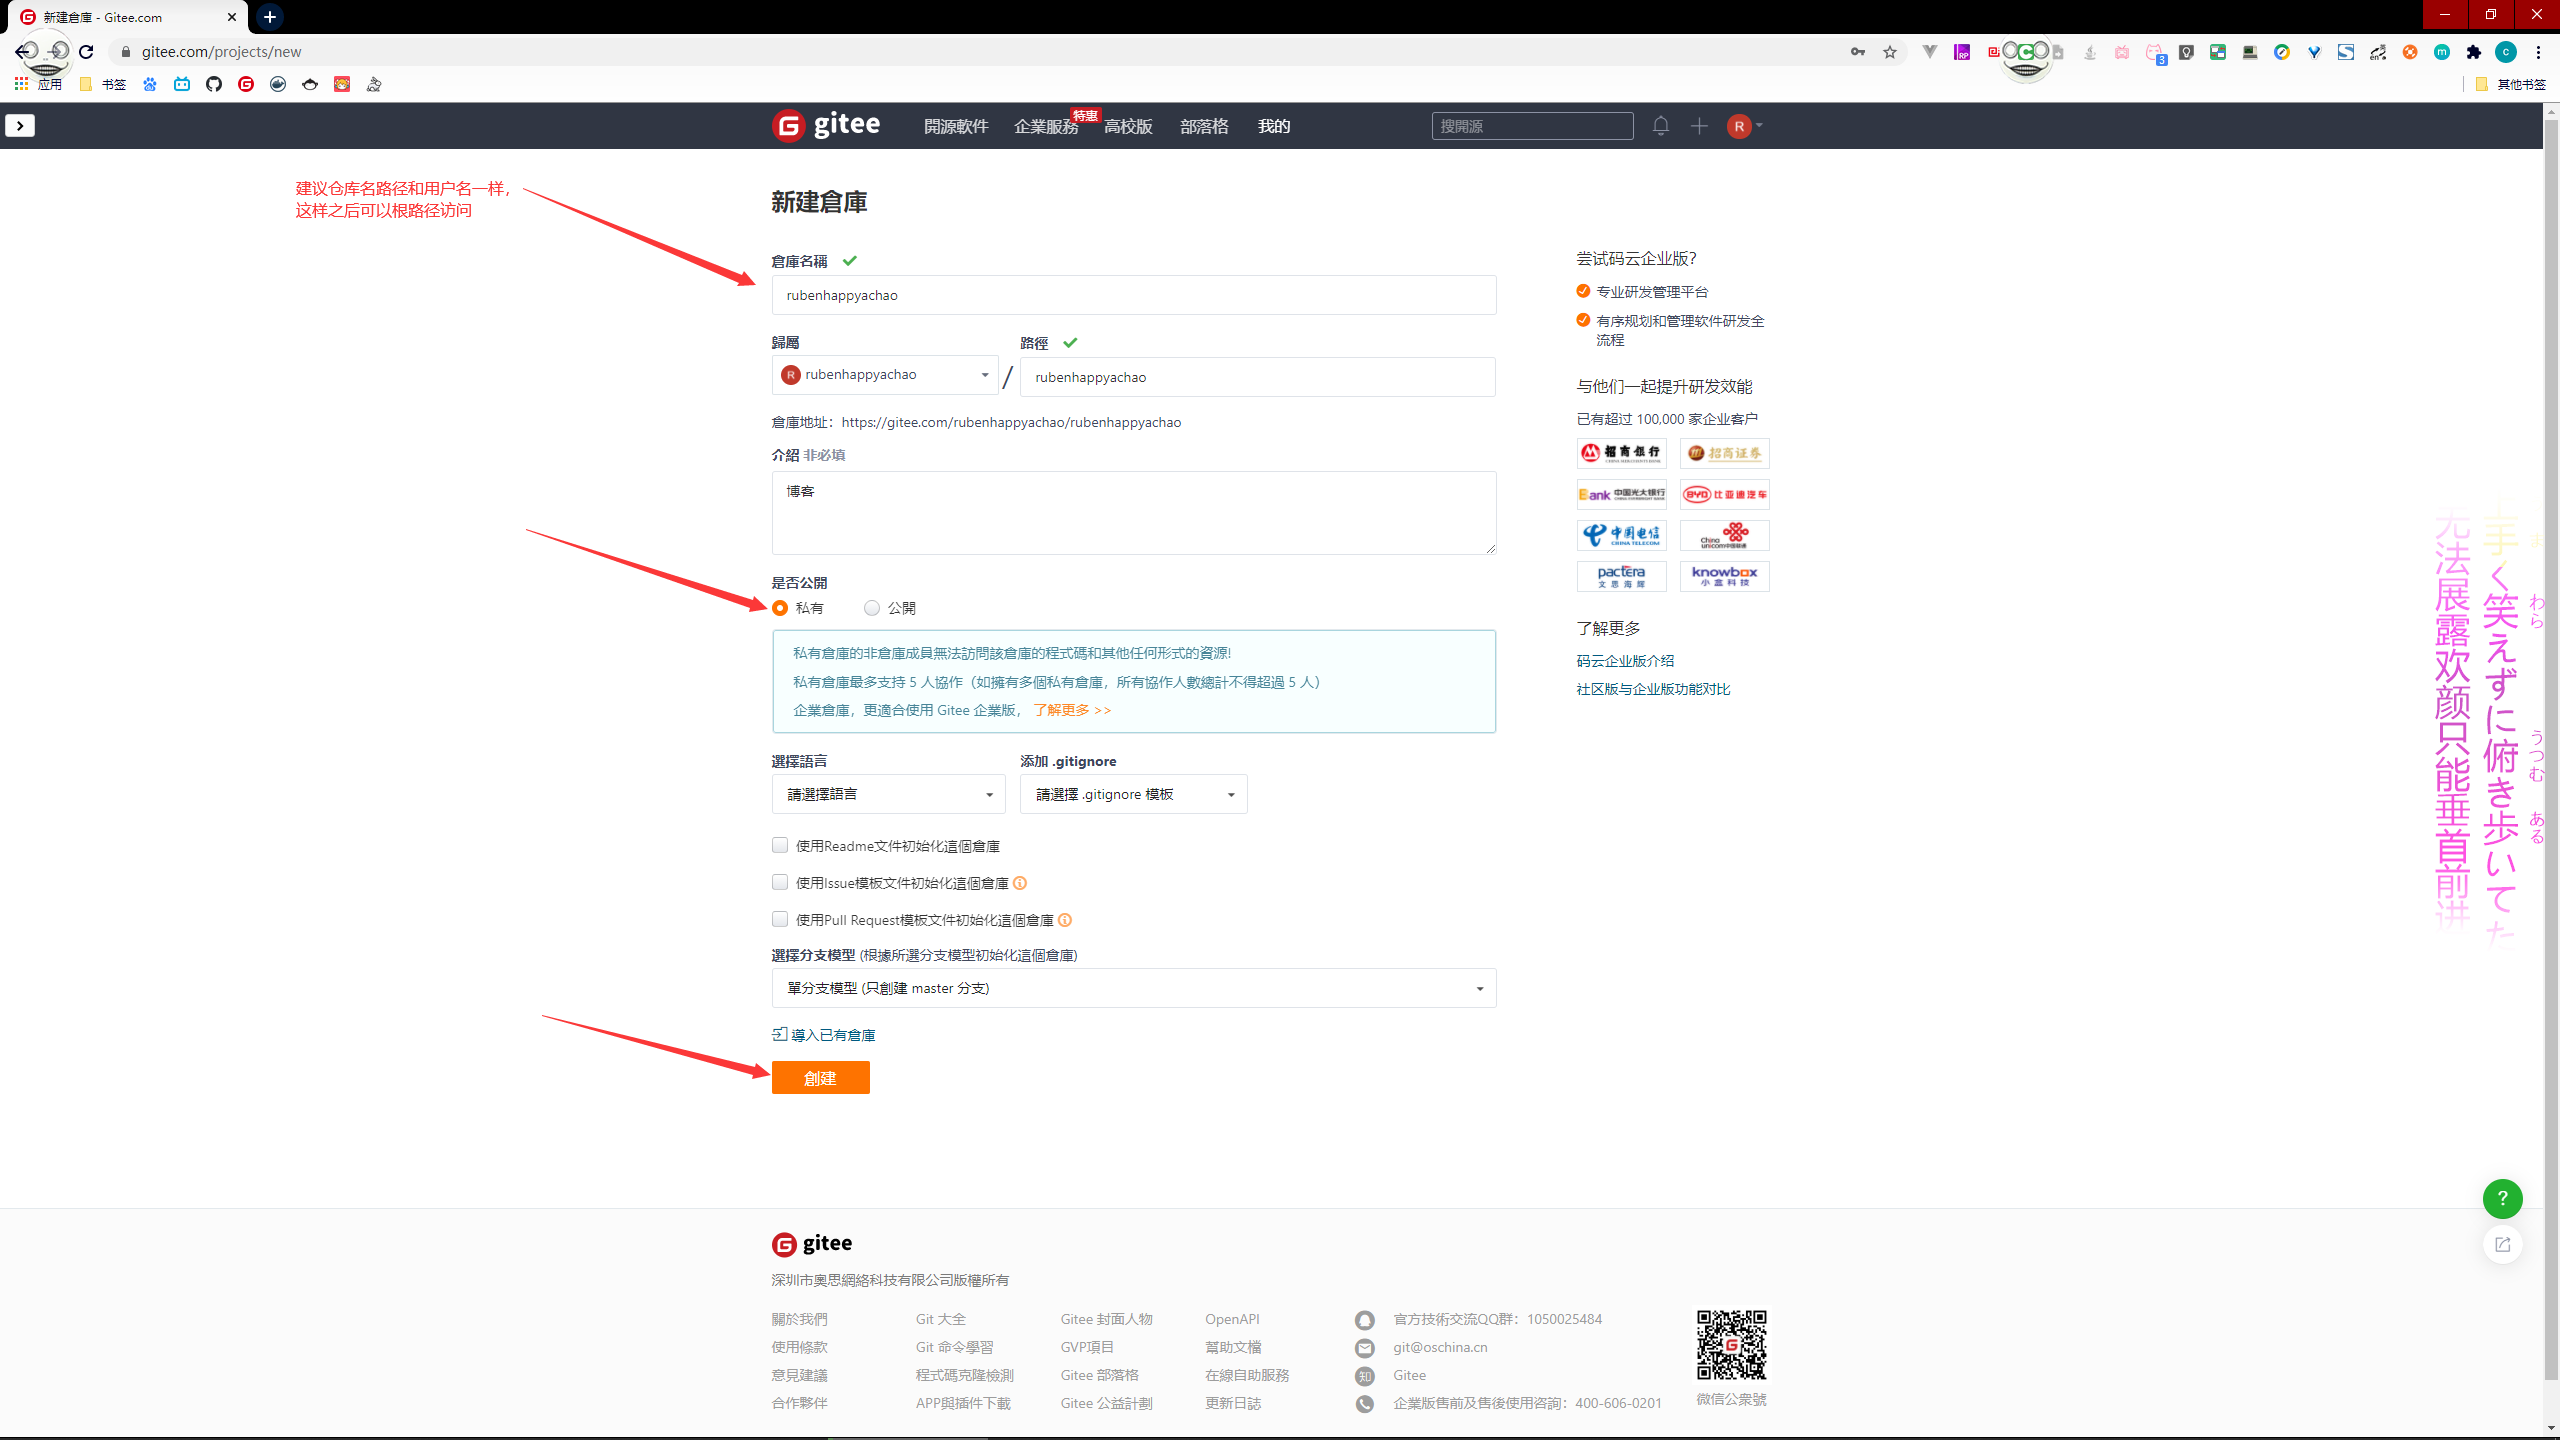Click the green help question mark button
This screenshot has height=1440, width=2560.
(2502, 1198)
